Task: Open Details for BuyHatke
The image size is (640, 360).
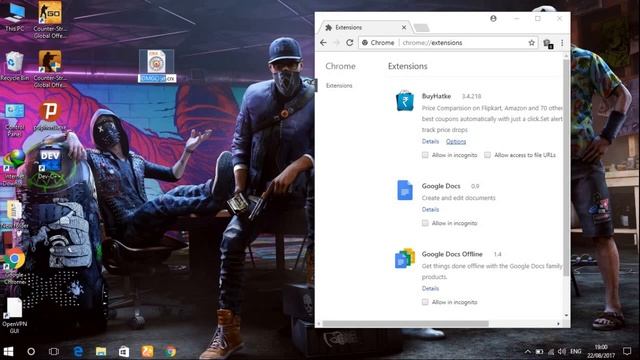Action: (430, 141)
